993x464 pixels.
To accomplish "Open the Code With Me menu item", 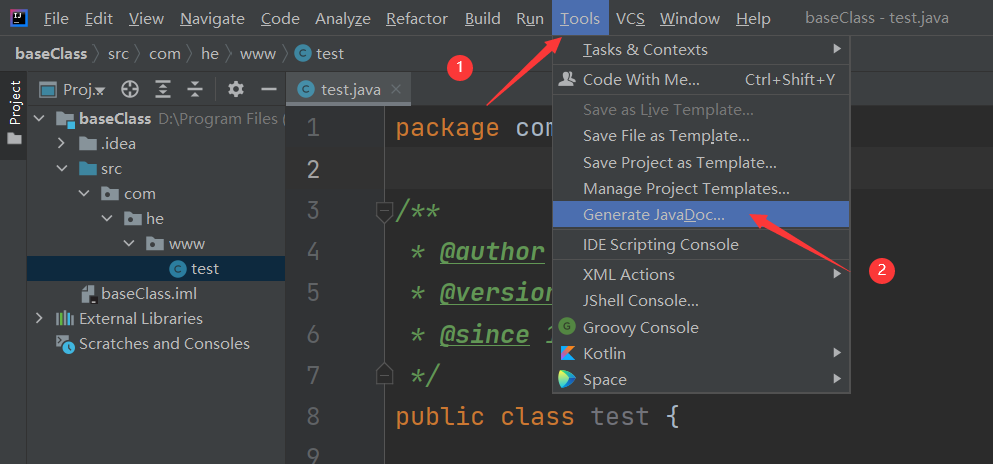I will (700, 80).
